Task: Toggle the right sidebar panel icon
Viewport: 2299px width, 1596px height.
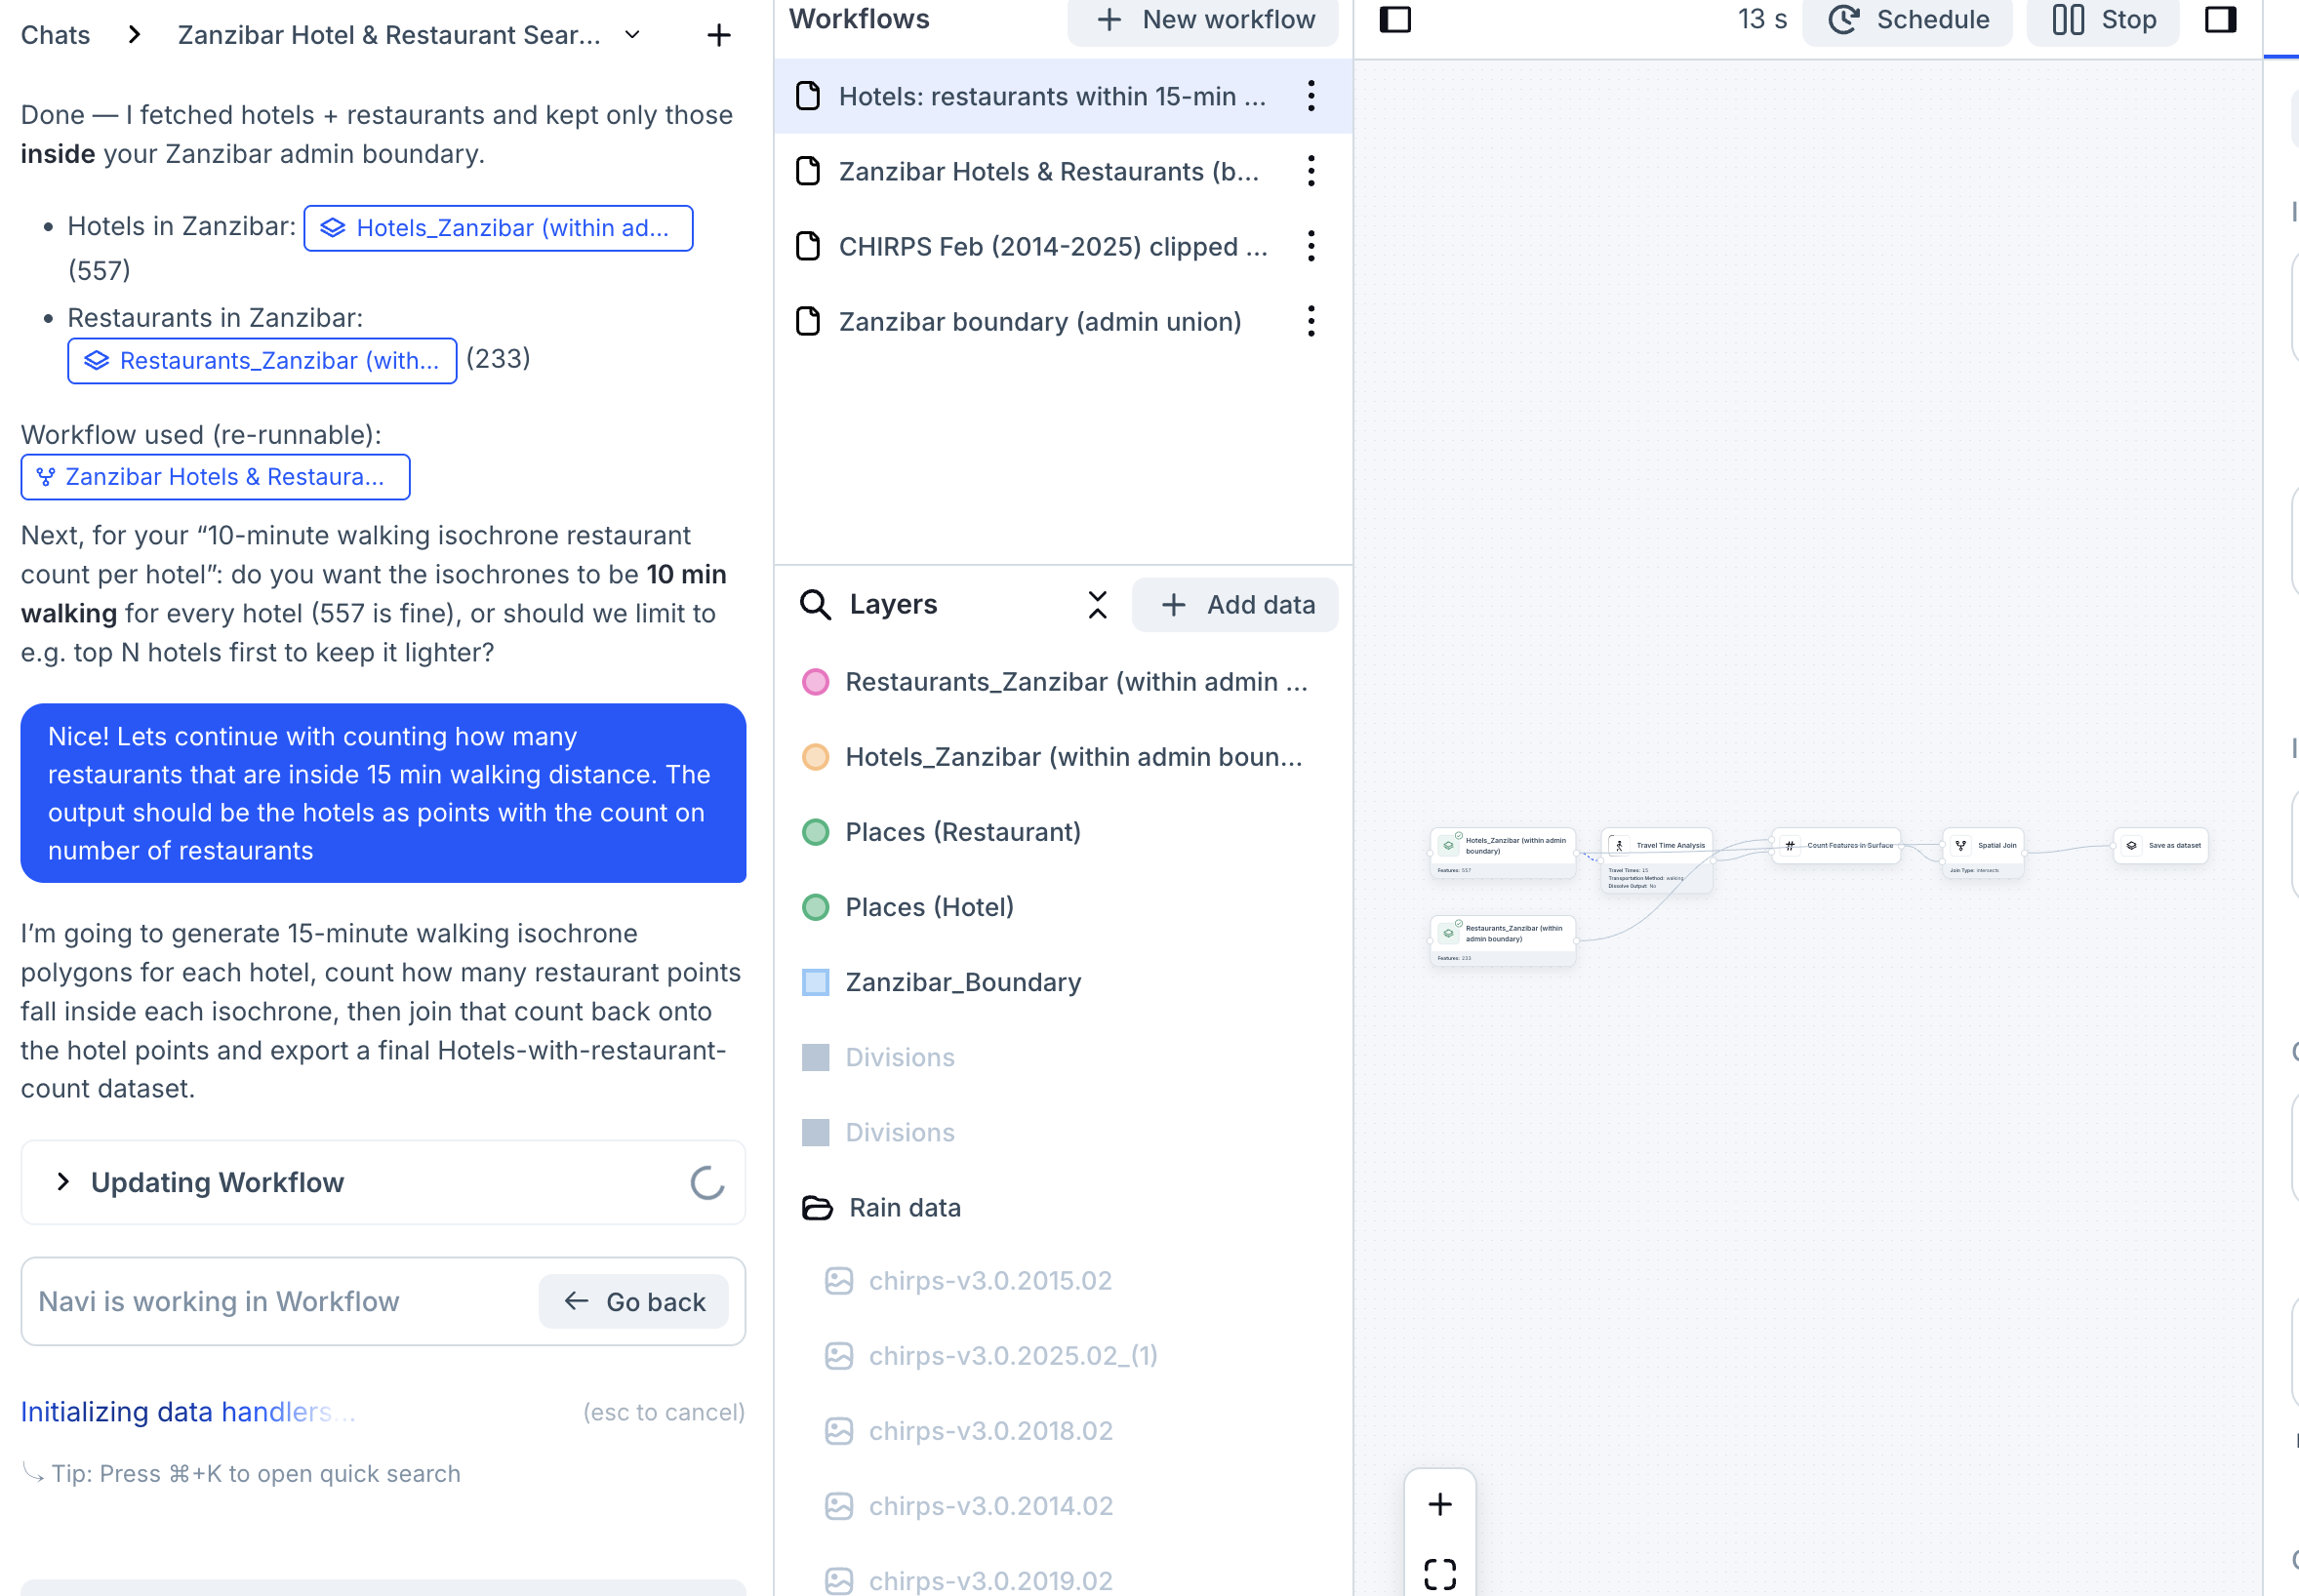Action: 2219,19
